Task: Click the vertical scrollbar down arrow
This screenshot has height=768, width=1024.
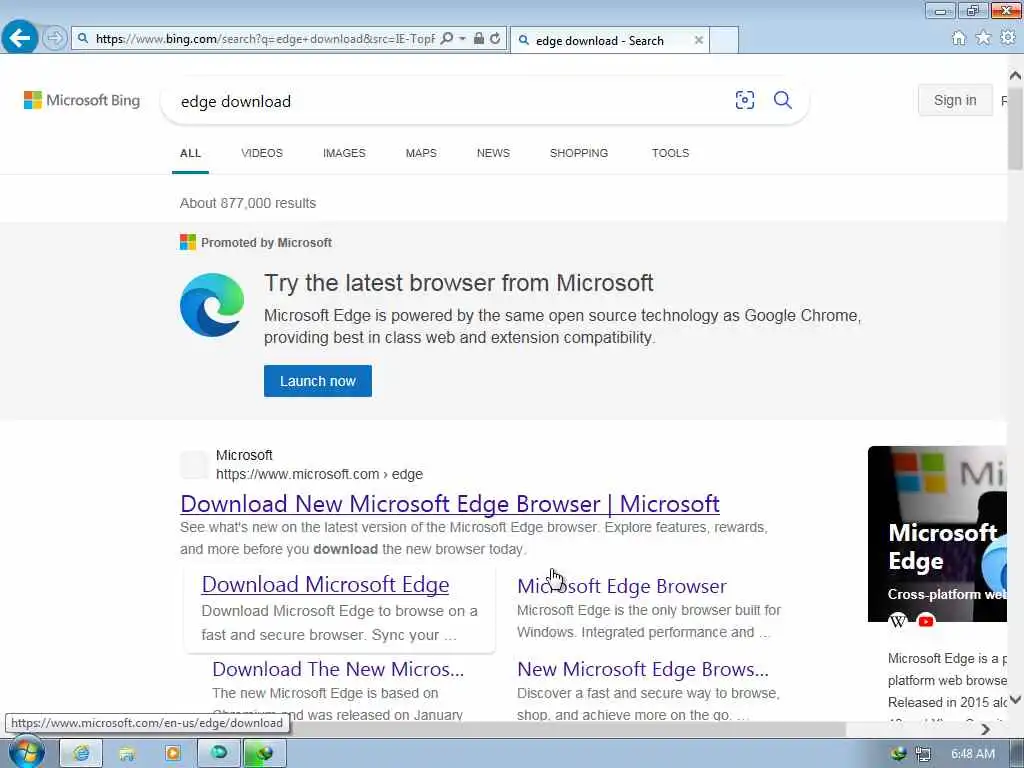Action: [x=1015, y=699]
